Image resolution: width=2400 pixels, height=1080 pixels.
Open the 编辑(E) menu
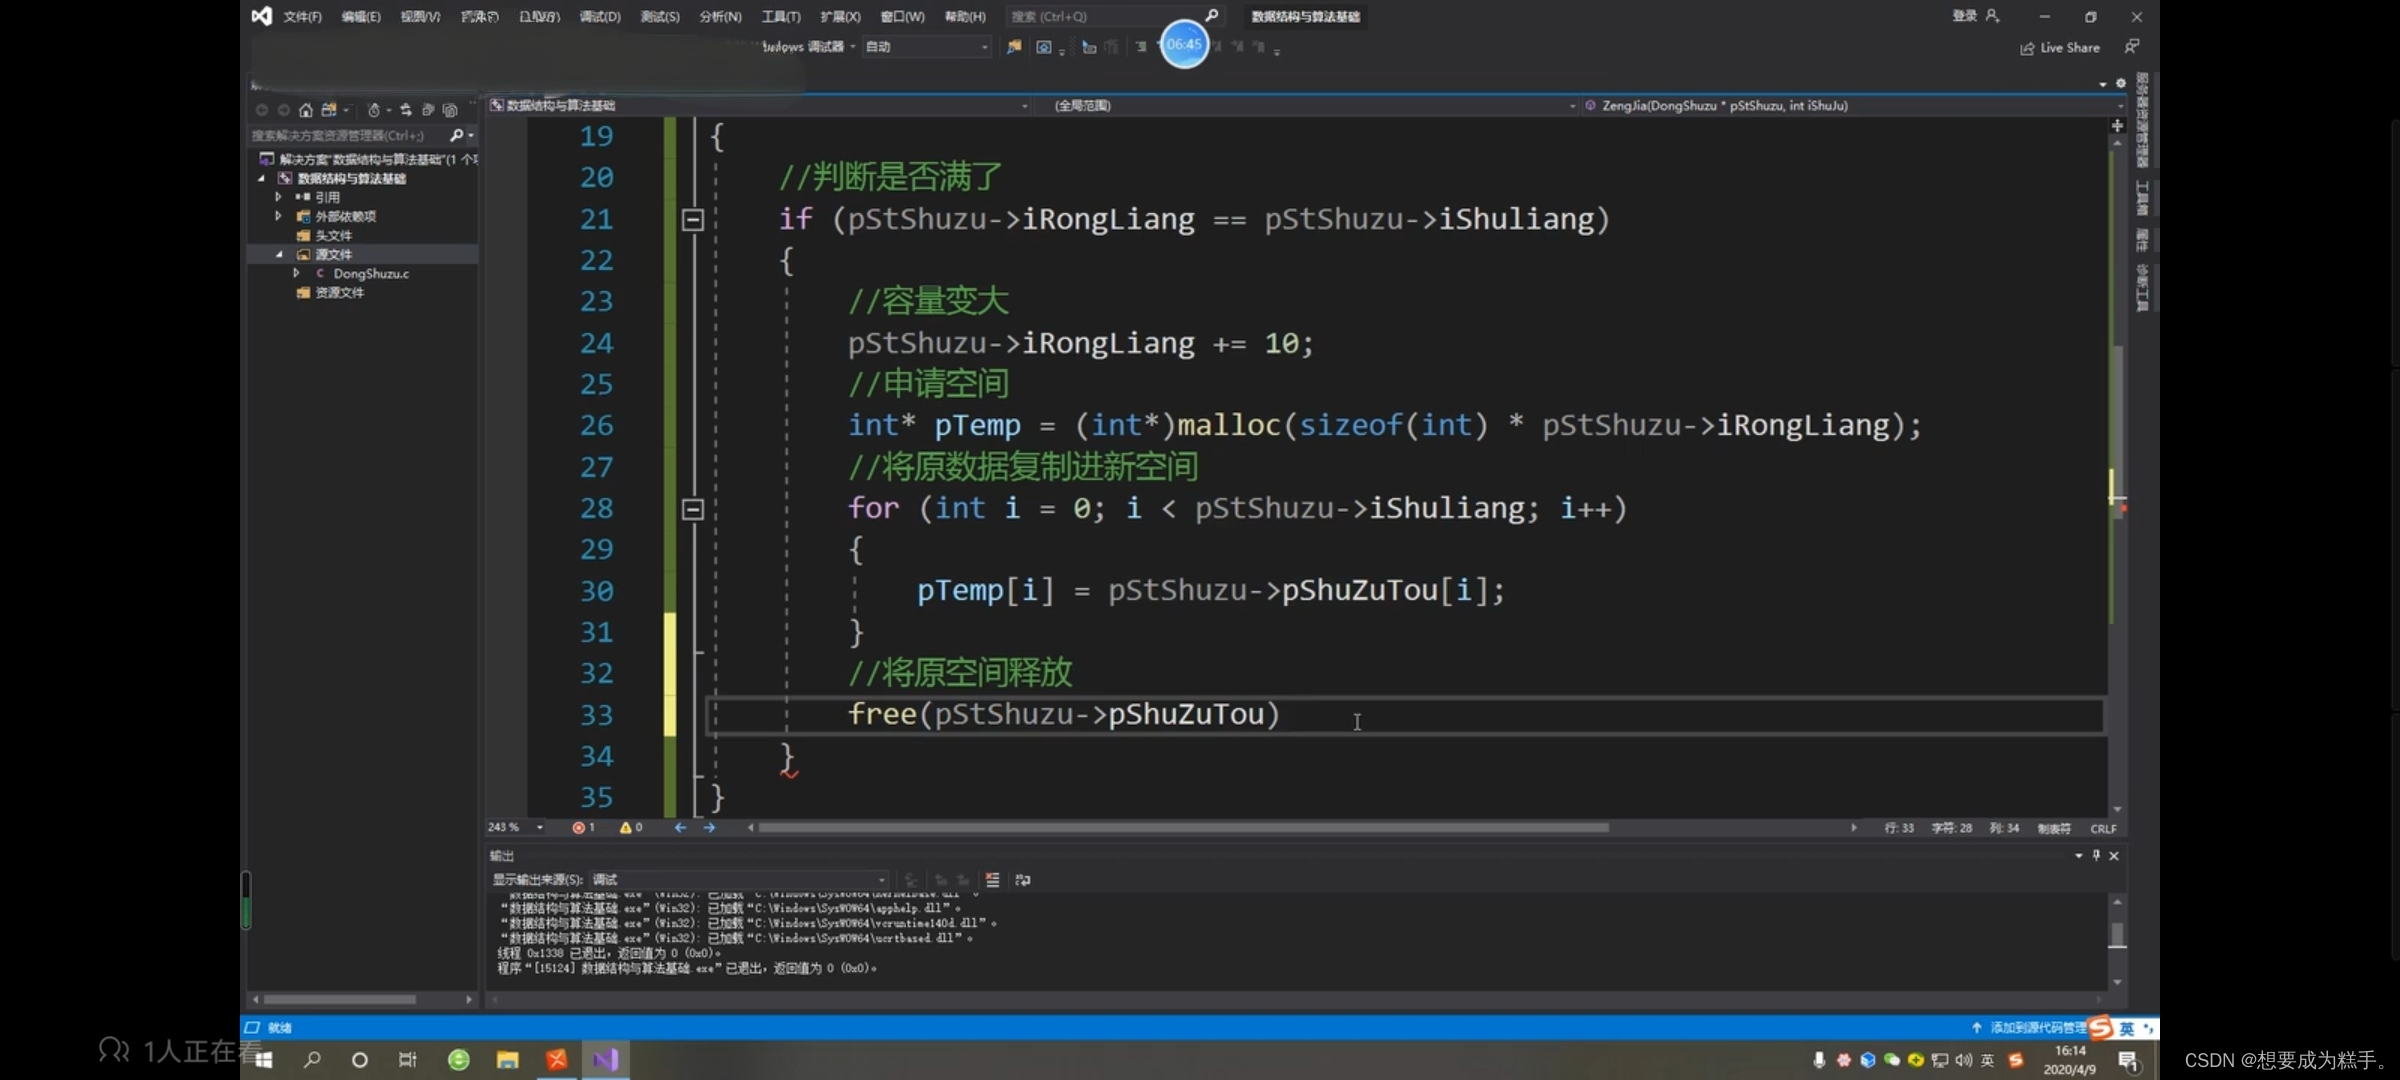361,16
